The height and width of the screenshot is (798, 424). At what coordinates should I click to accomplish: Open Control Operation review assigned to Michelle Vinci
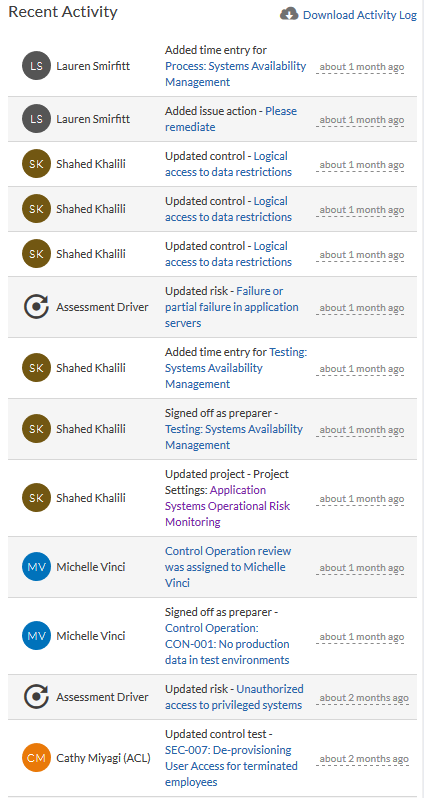pos(228,567)
